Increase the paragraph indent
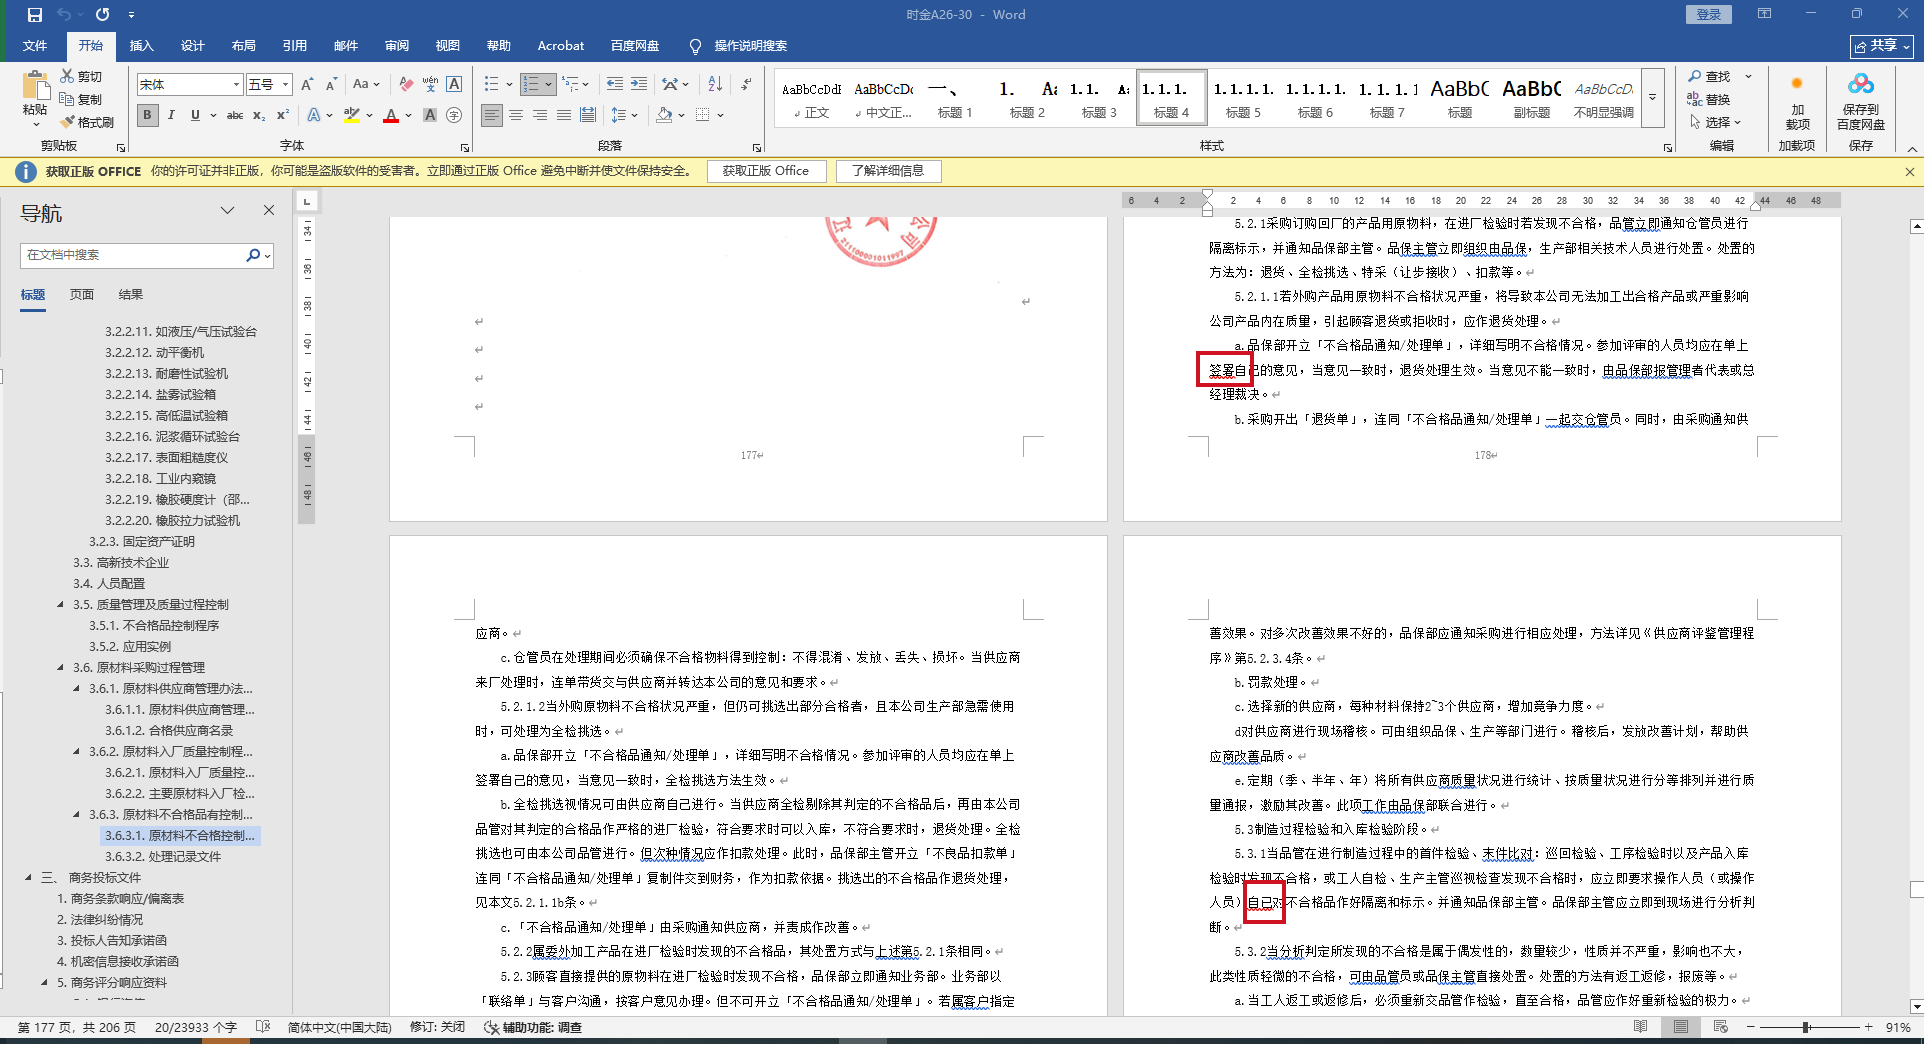Image resolution: width=1924 pixels, height=1044 pixels. click(639, 85)
